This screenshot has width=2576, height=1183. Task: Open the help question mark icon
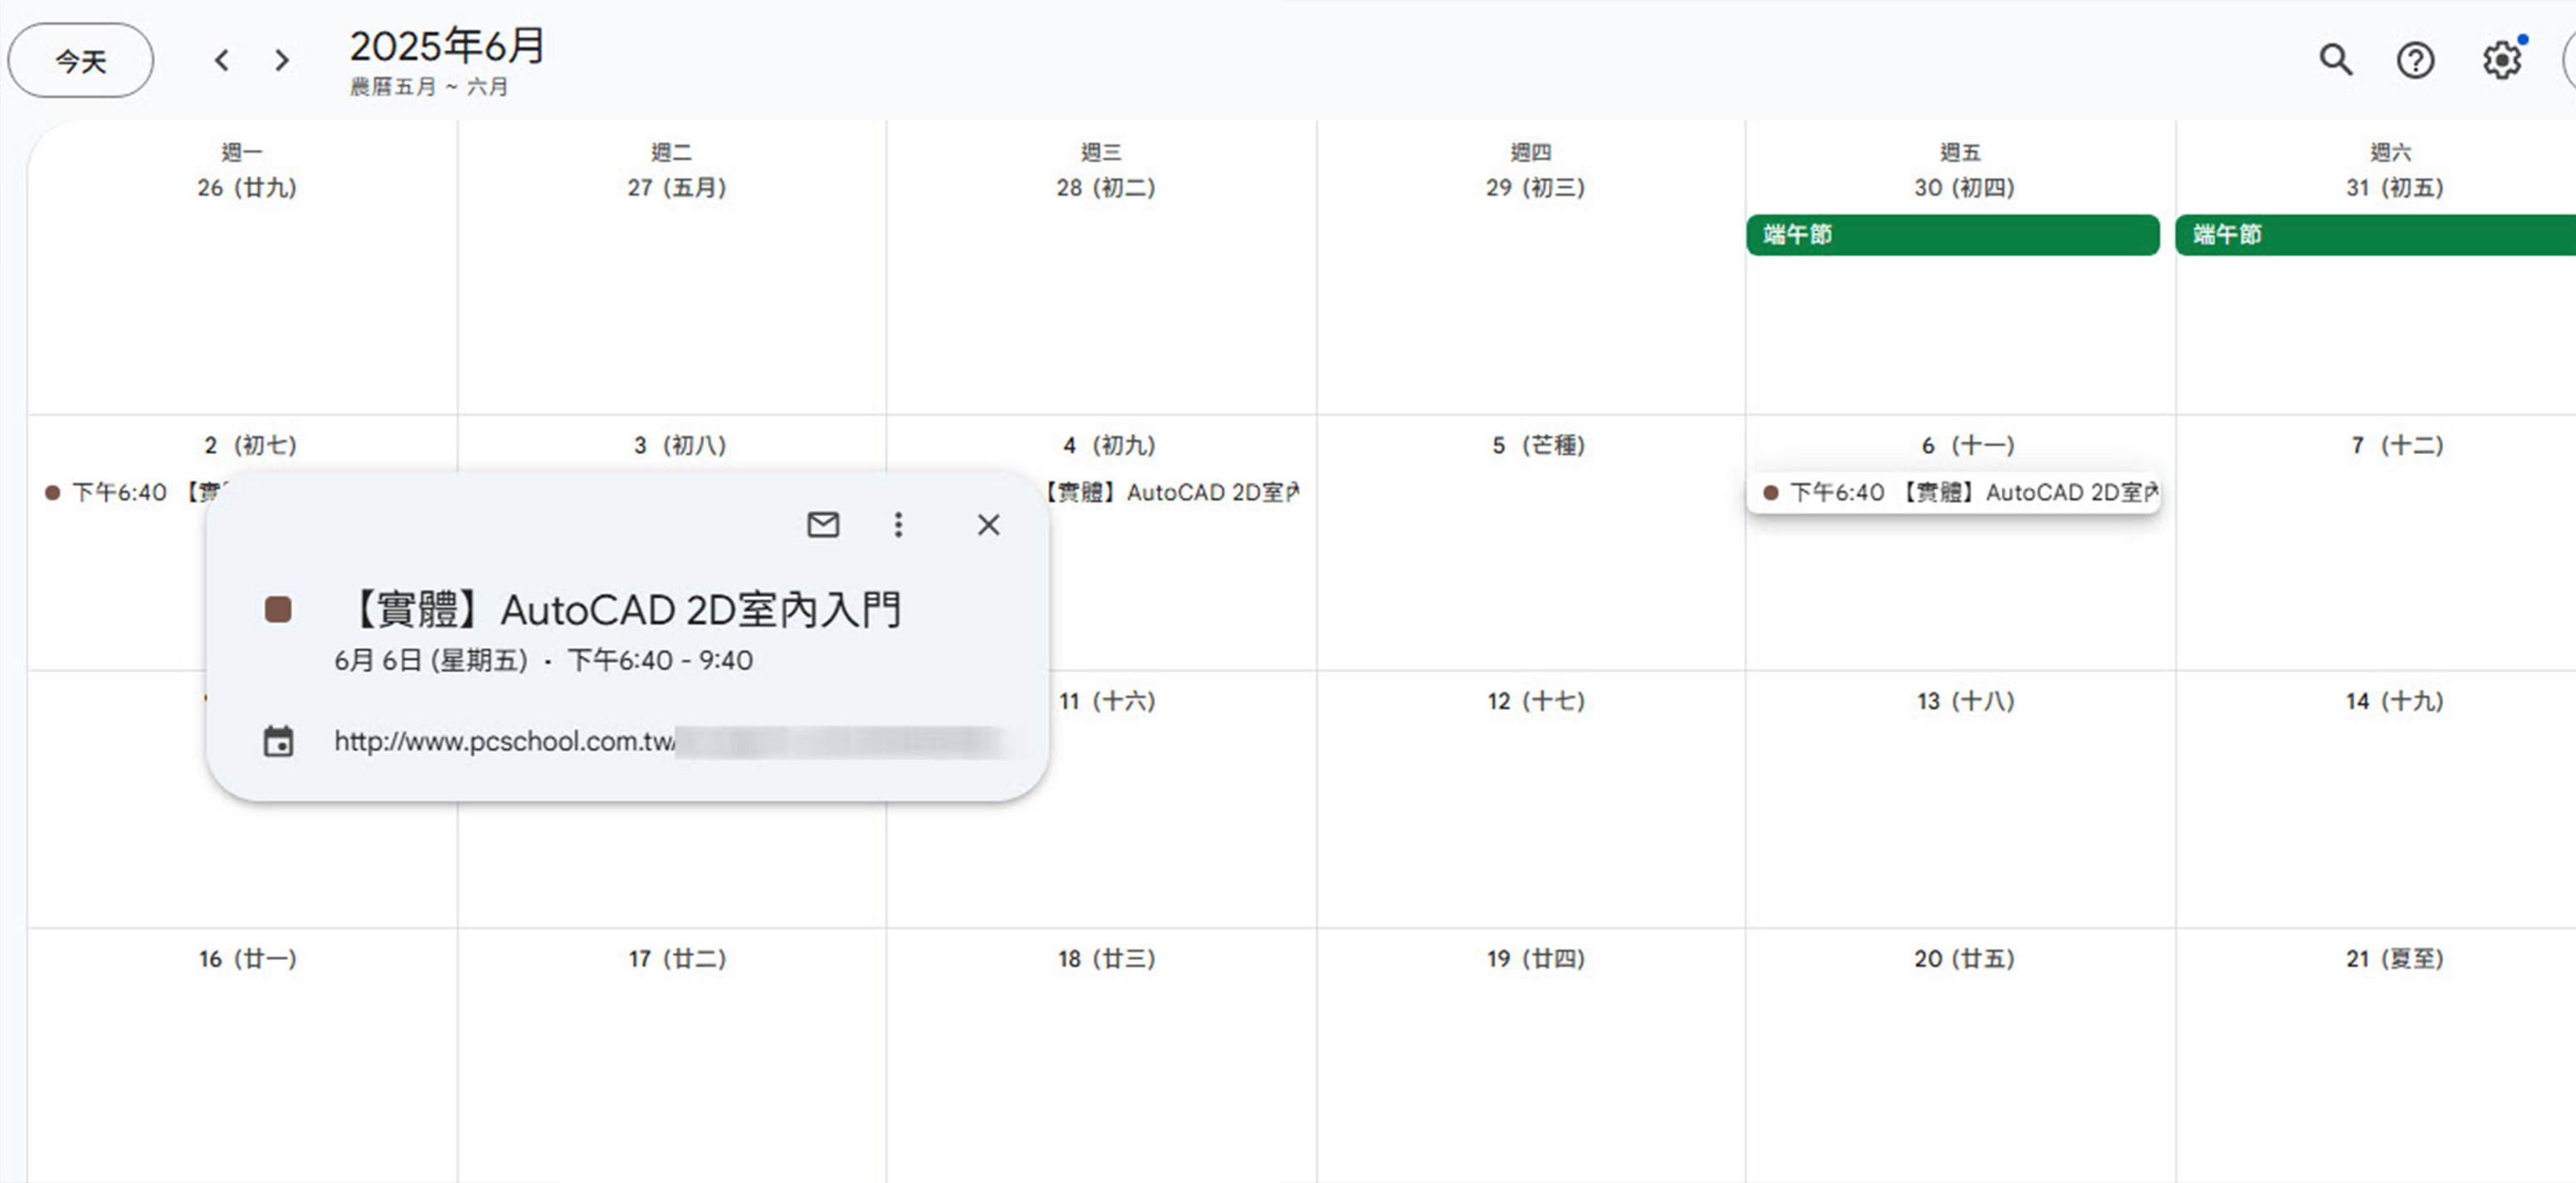[x=2415, y=60]
